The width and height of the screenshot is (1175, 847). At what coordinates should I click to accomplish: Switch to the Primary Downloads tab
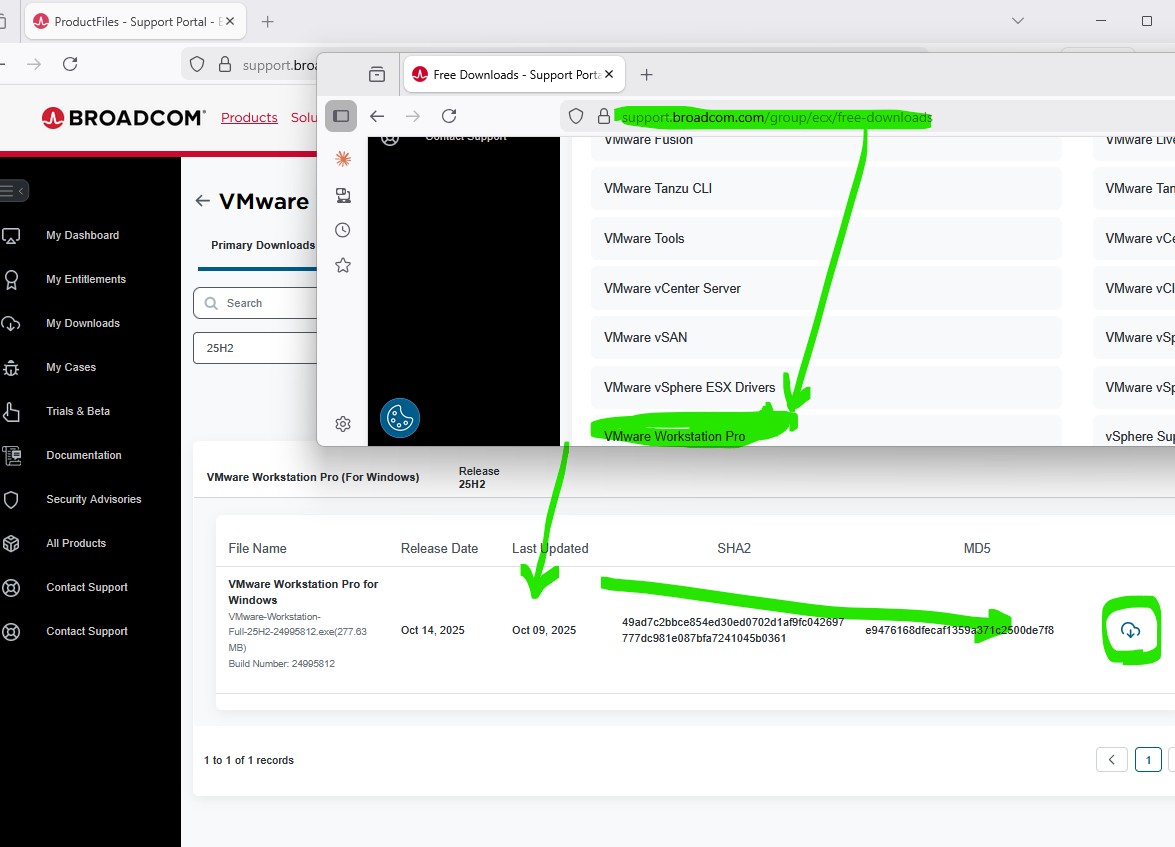262,245
